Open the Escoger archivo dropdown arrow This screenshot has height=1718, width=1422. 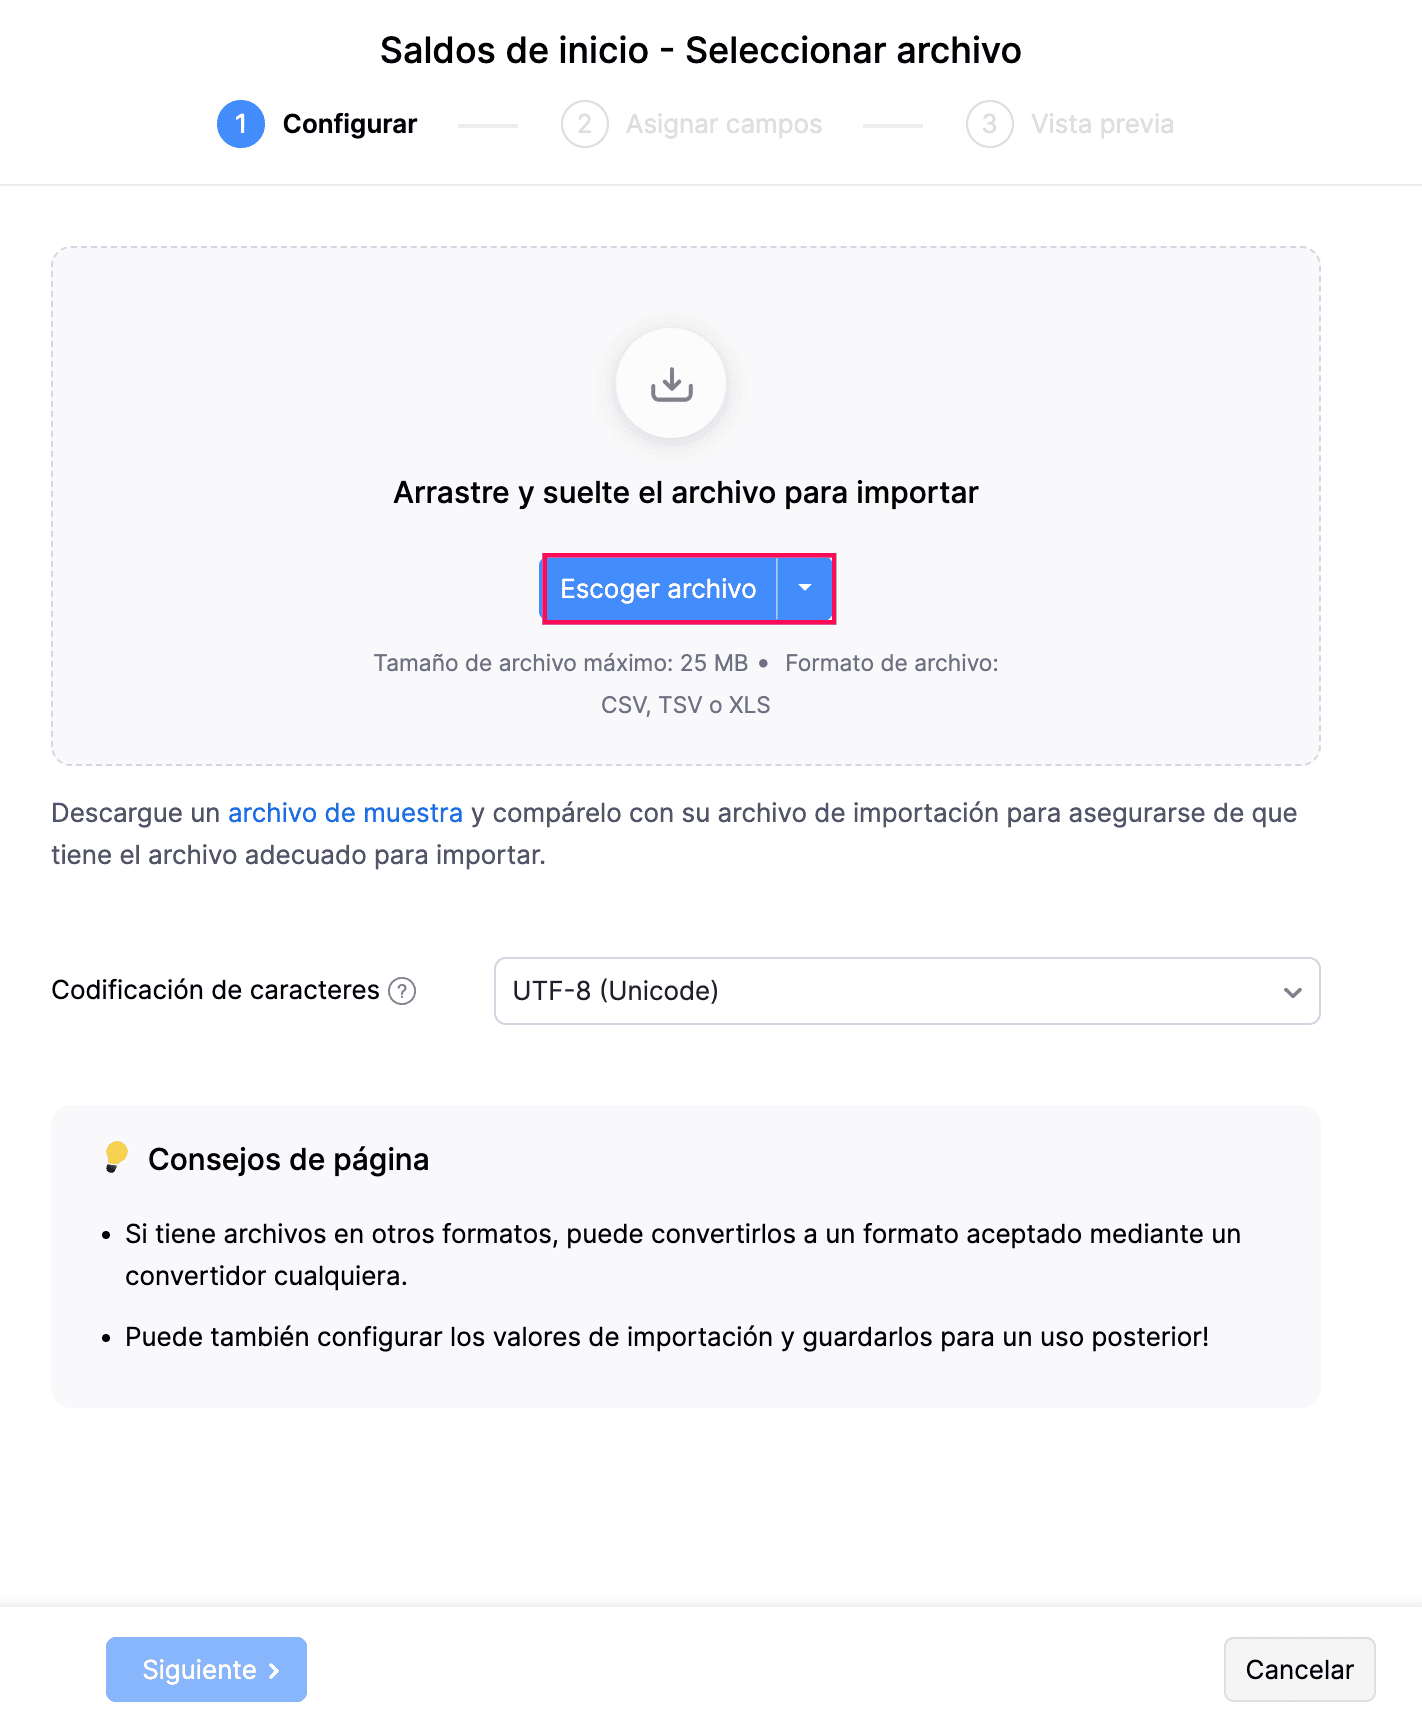805,588
